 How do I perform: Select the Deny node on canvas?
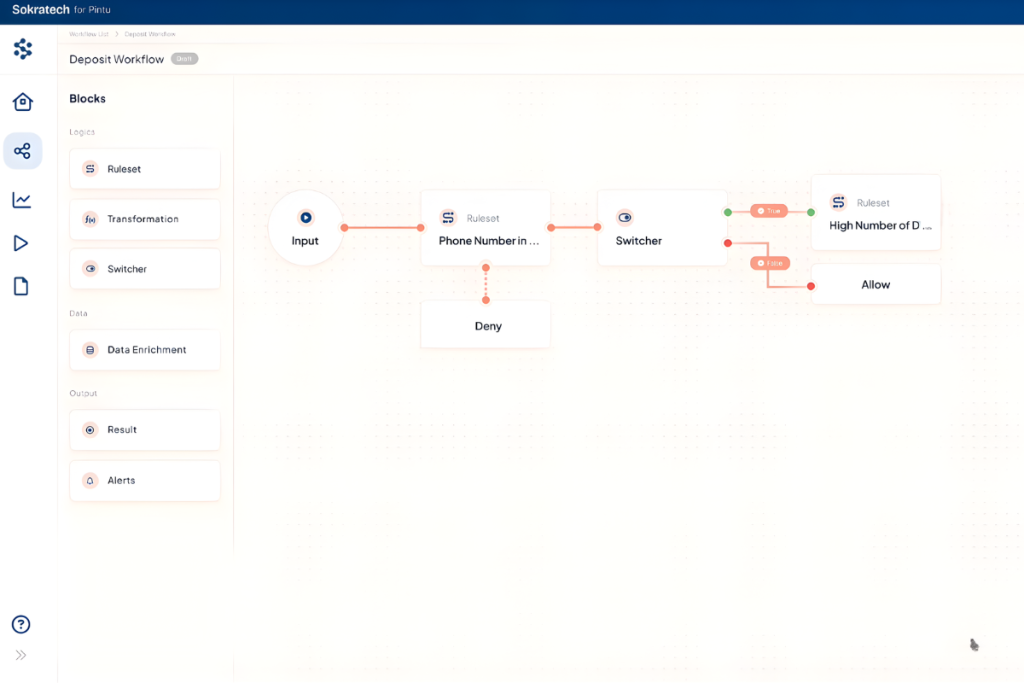point(485,325)
